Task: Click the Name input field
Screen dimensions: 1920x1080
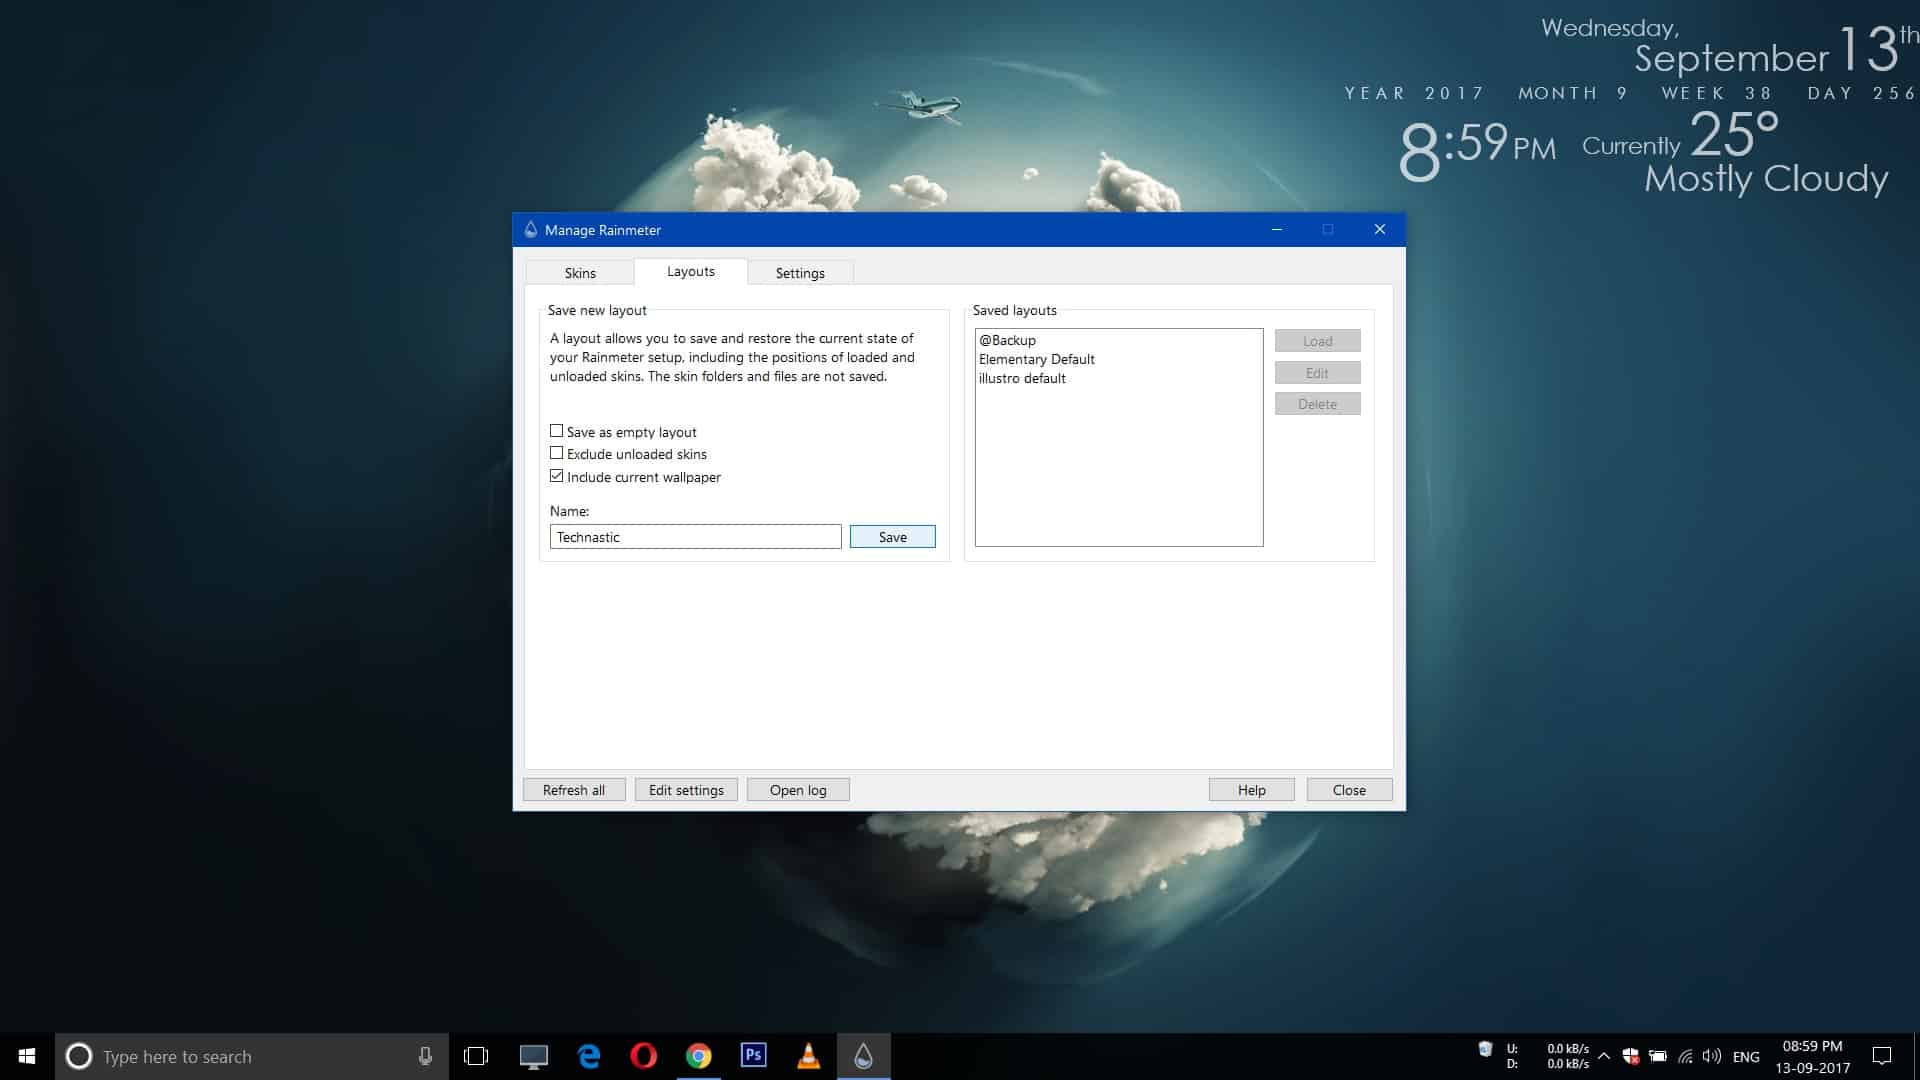Action: (695, 537)
